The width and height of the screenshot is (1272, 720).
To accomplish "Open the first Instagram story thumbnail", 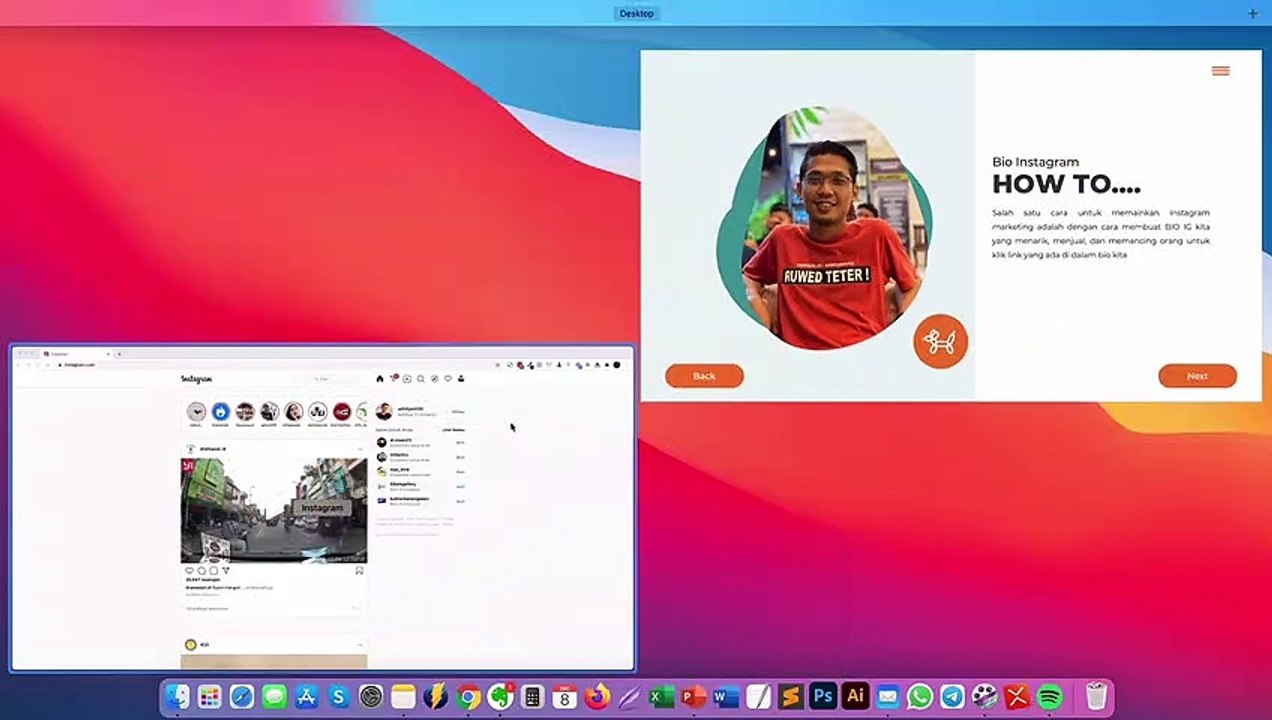I will click(196, 412).
